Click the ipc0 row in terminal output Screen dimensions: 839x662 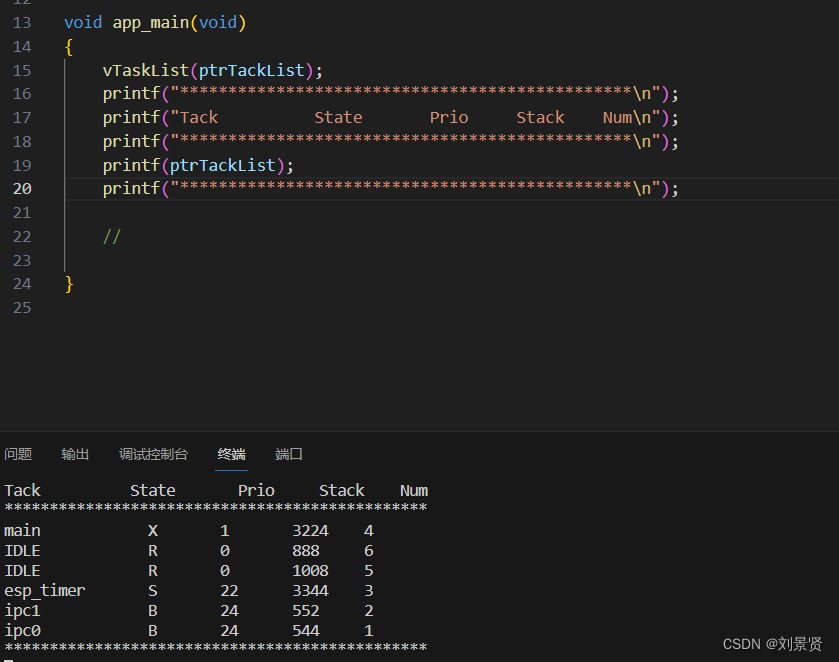click(21, 630)
